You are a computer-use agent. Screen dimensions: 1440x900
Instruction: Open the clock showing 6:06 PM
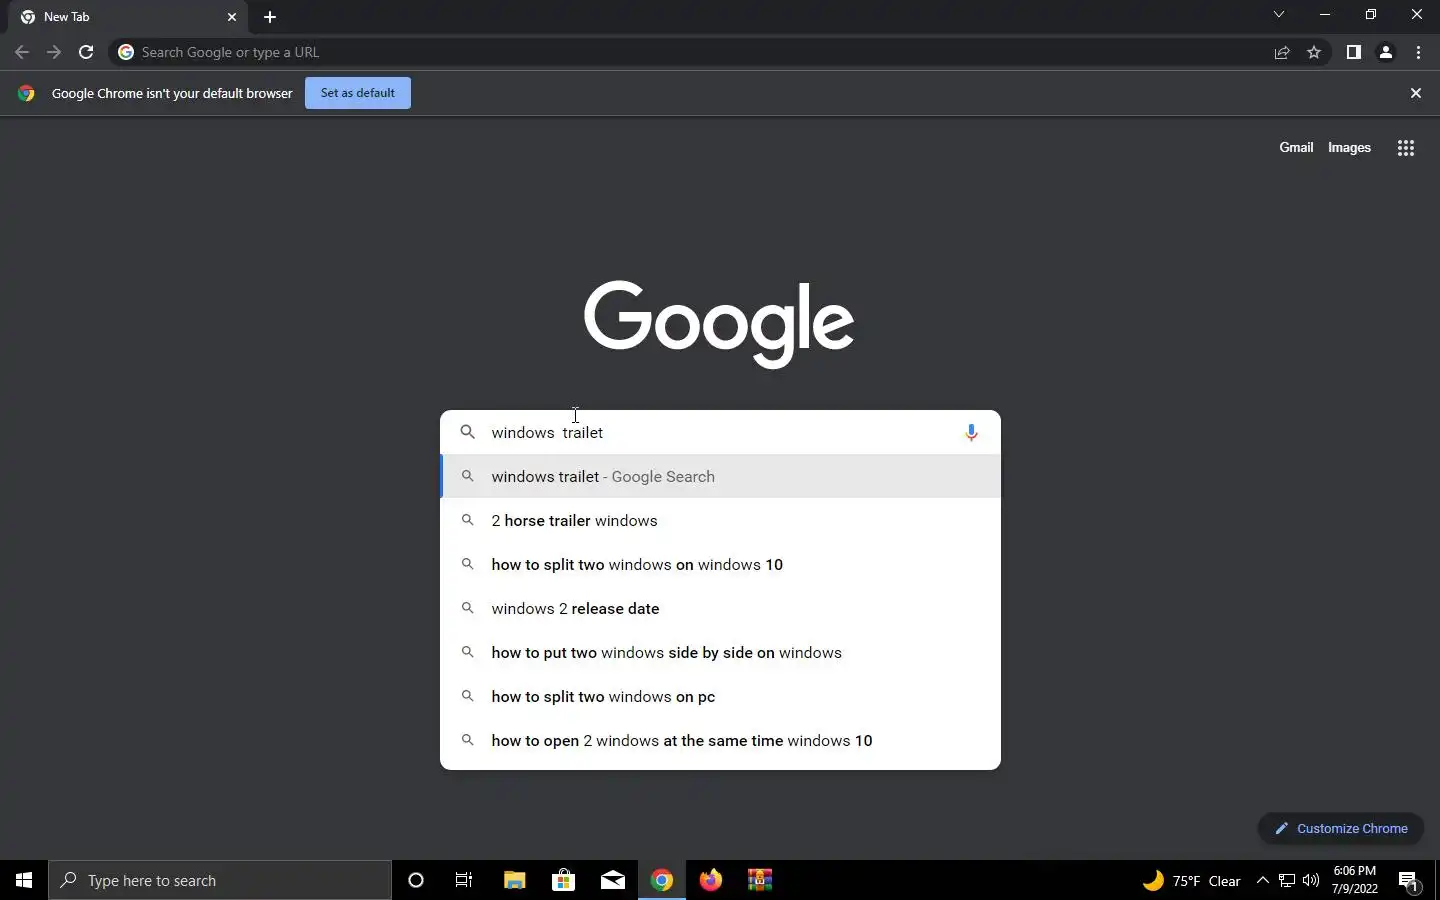tap(1355, 880)
